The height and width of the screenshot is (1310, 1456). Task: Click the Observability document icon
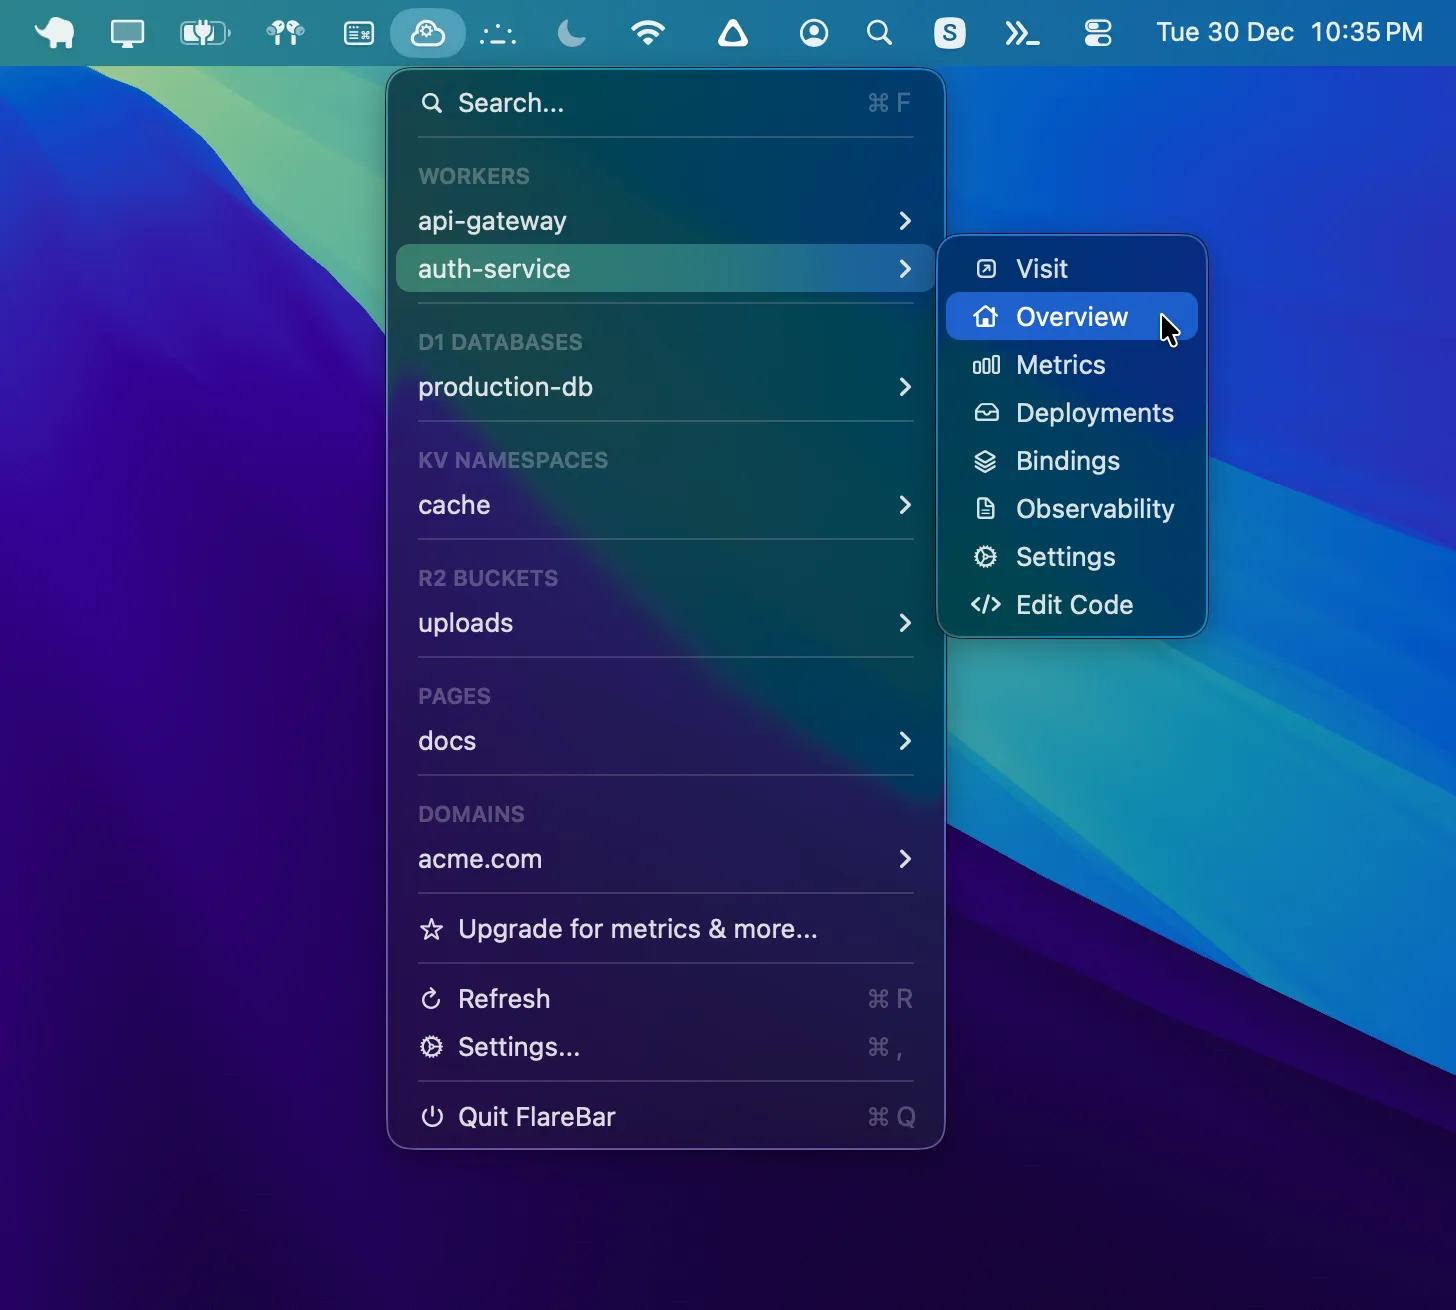(986, 508)
